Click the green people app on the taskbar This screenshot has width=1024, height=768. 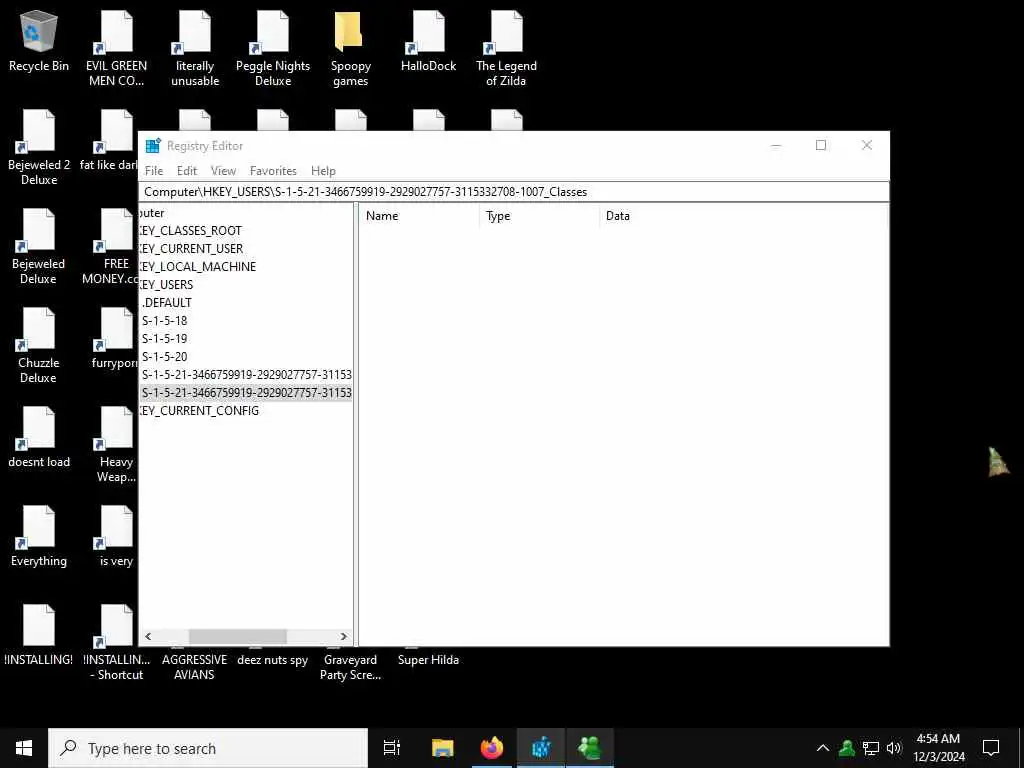[590, 748]
